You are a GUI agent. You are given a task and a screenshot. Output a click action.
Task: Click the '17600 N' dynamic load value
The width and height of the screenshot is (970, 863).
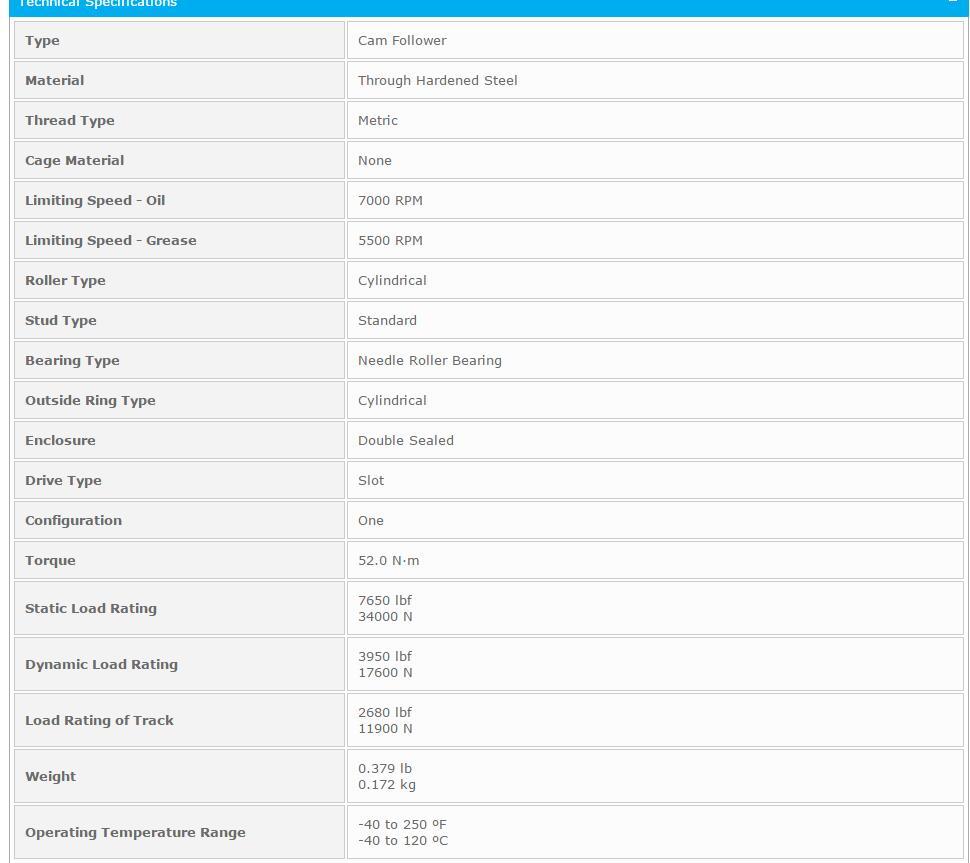[385, 672]
